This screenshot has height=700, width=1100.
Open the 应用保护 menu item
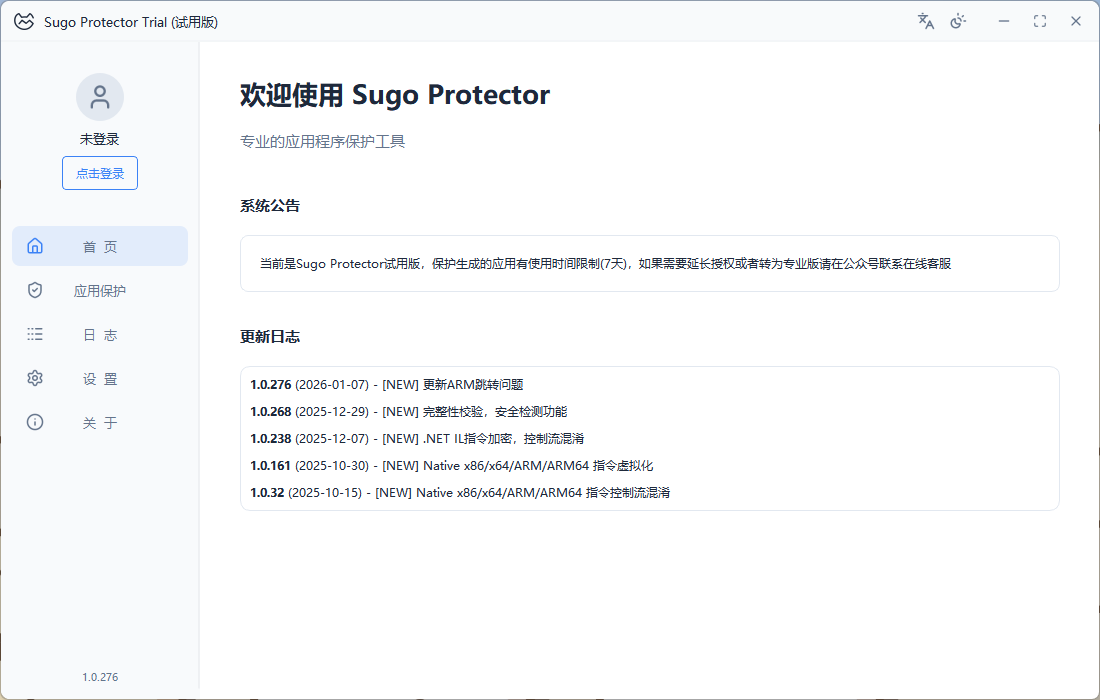point(100,291)
